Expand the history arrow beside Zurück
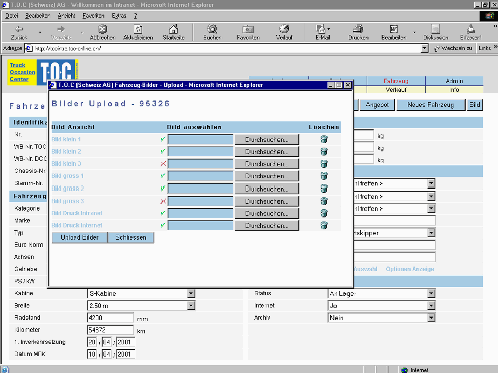 click(x=40, y=32)
